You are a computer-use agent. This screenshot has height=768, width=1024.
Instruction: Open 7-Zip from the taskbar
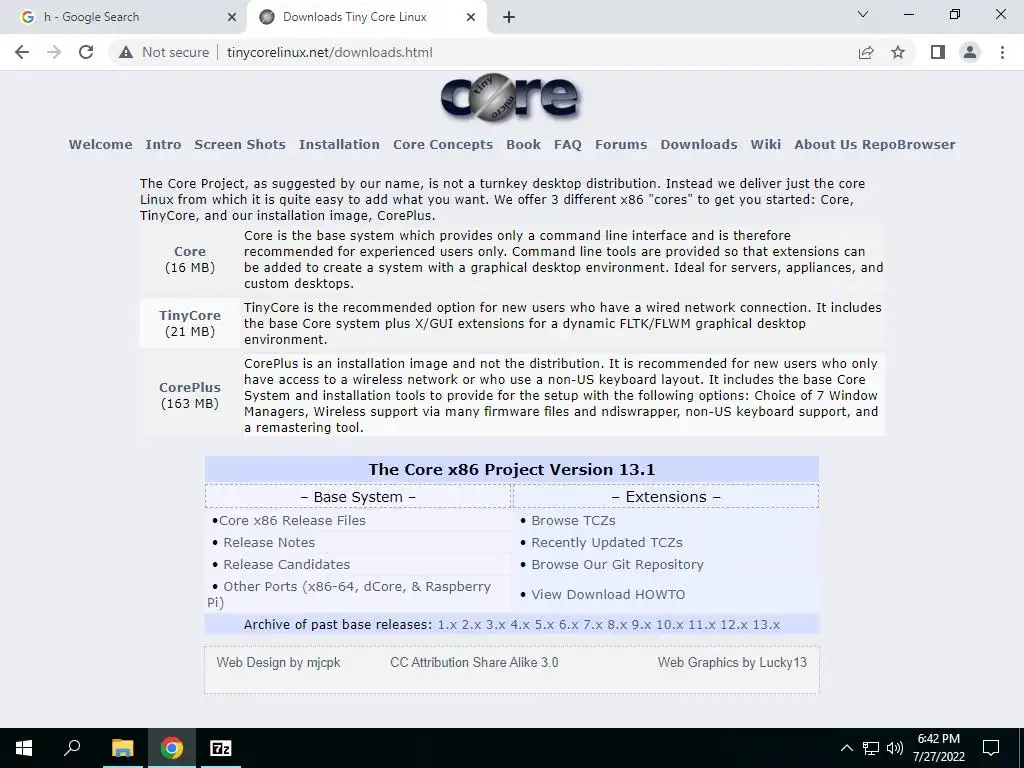click(x=221, y=748)
